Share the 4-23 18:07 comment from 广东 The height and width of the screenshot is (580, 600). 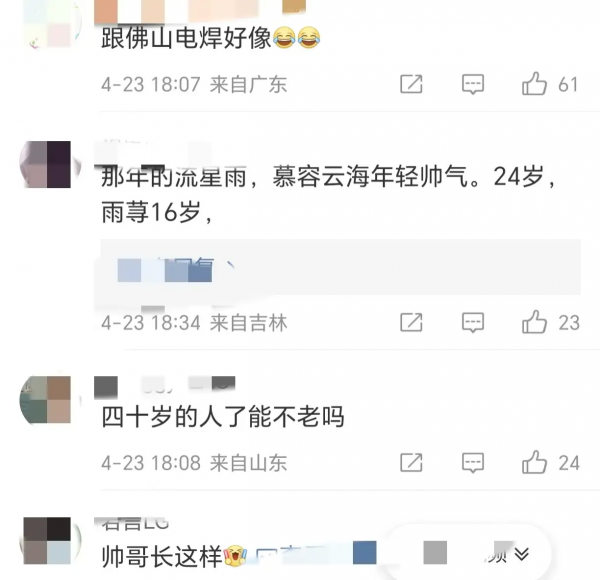point(411,84)
